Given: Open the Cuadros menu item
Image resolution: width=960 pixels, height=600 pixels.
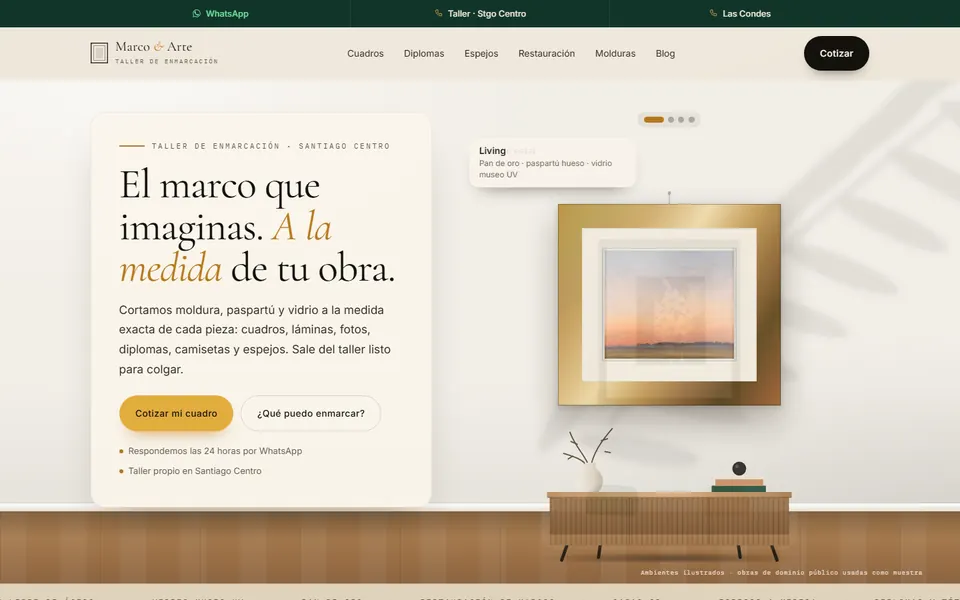Looking at the screenshot, I should (366, 53).
